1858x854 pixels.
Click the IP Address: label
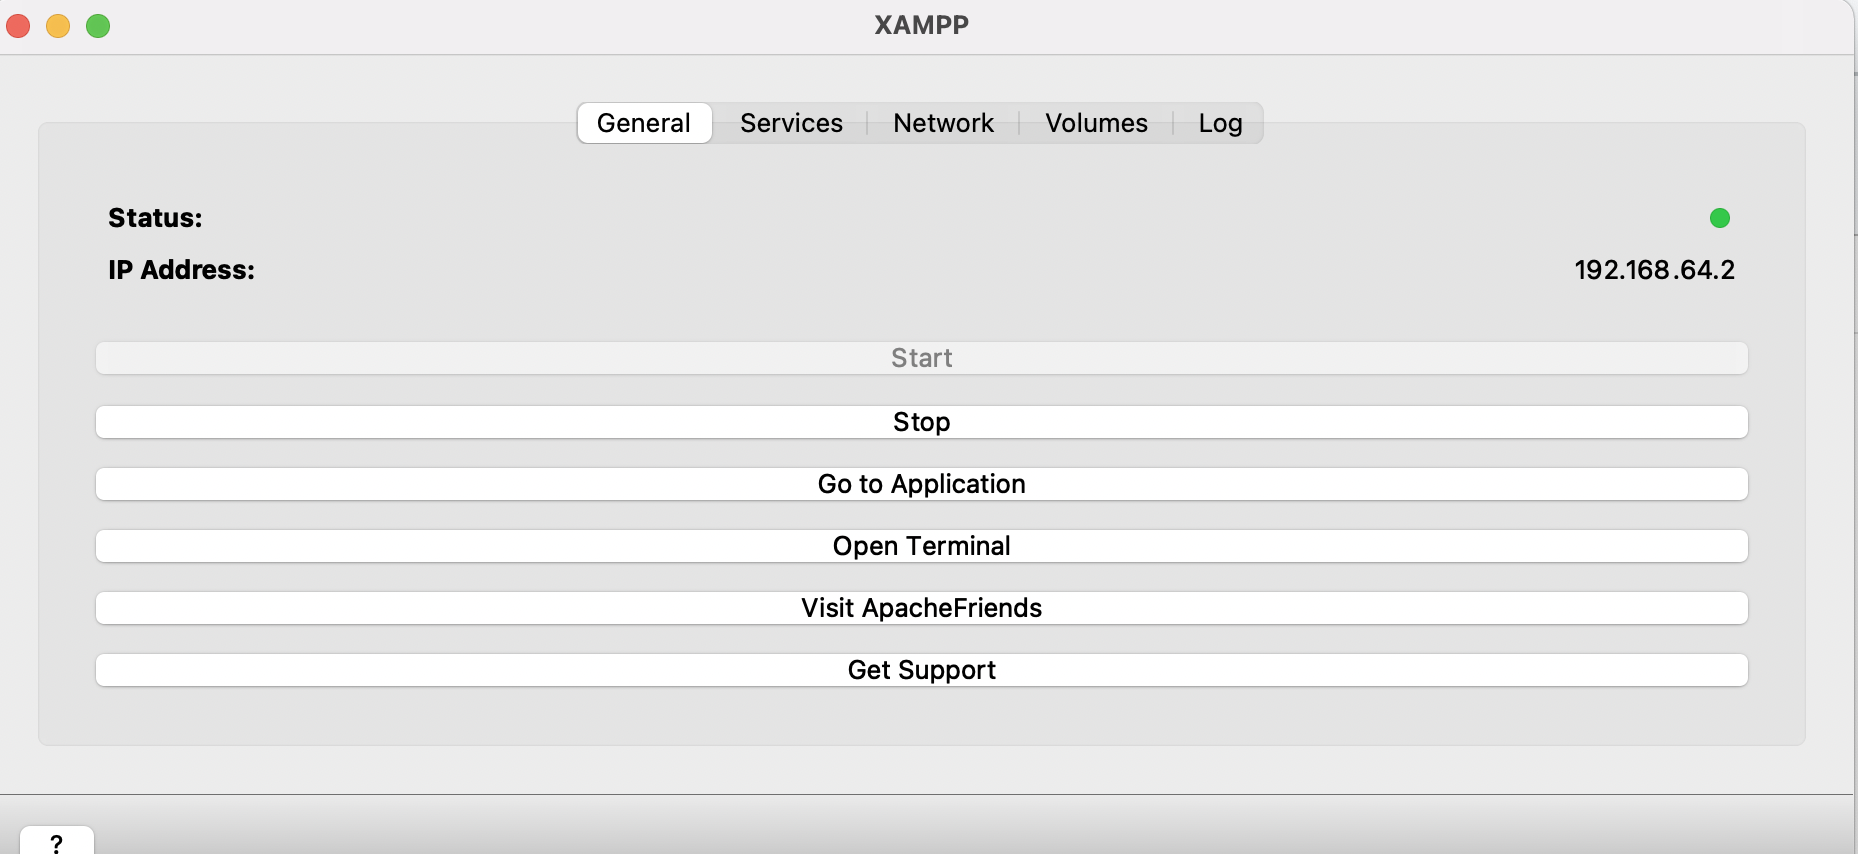pos(181,270)
